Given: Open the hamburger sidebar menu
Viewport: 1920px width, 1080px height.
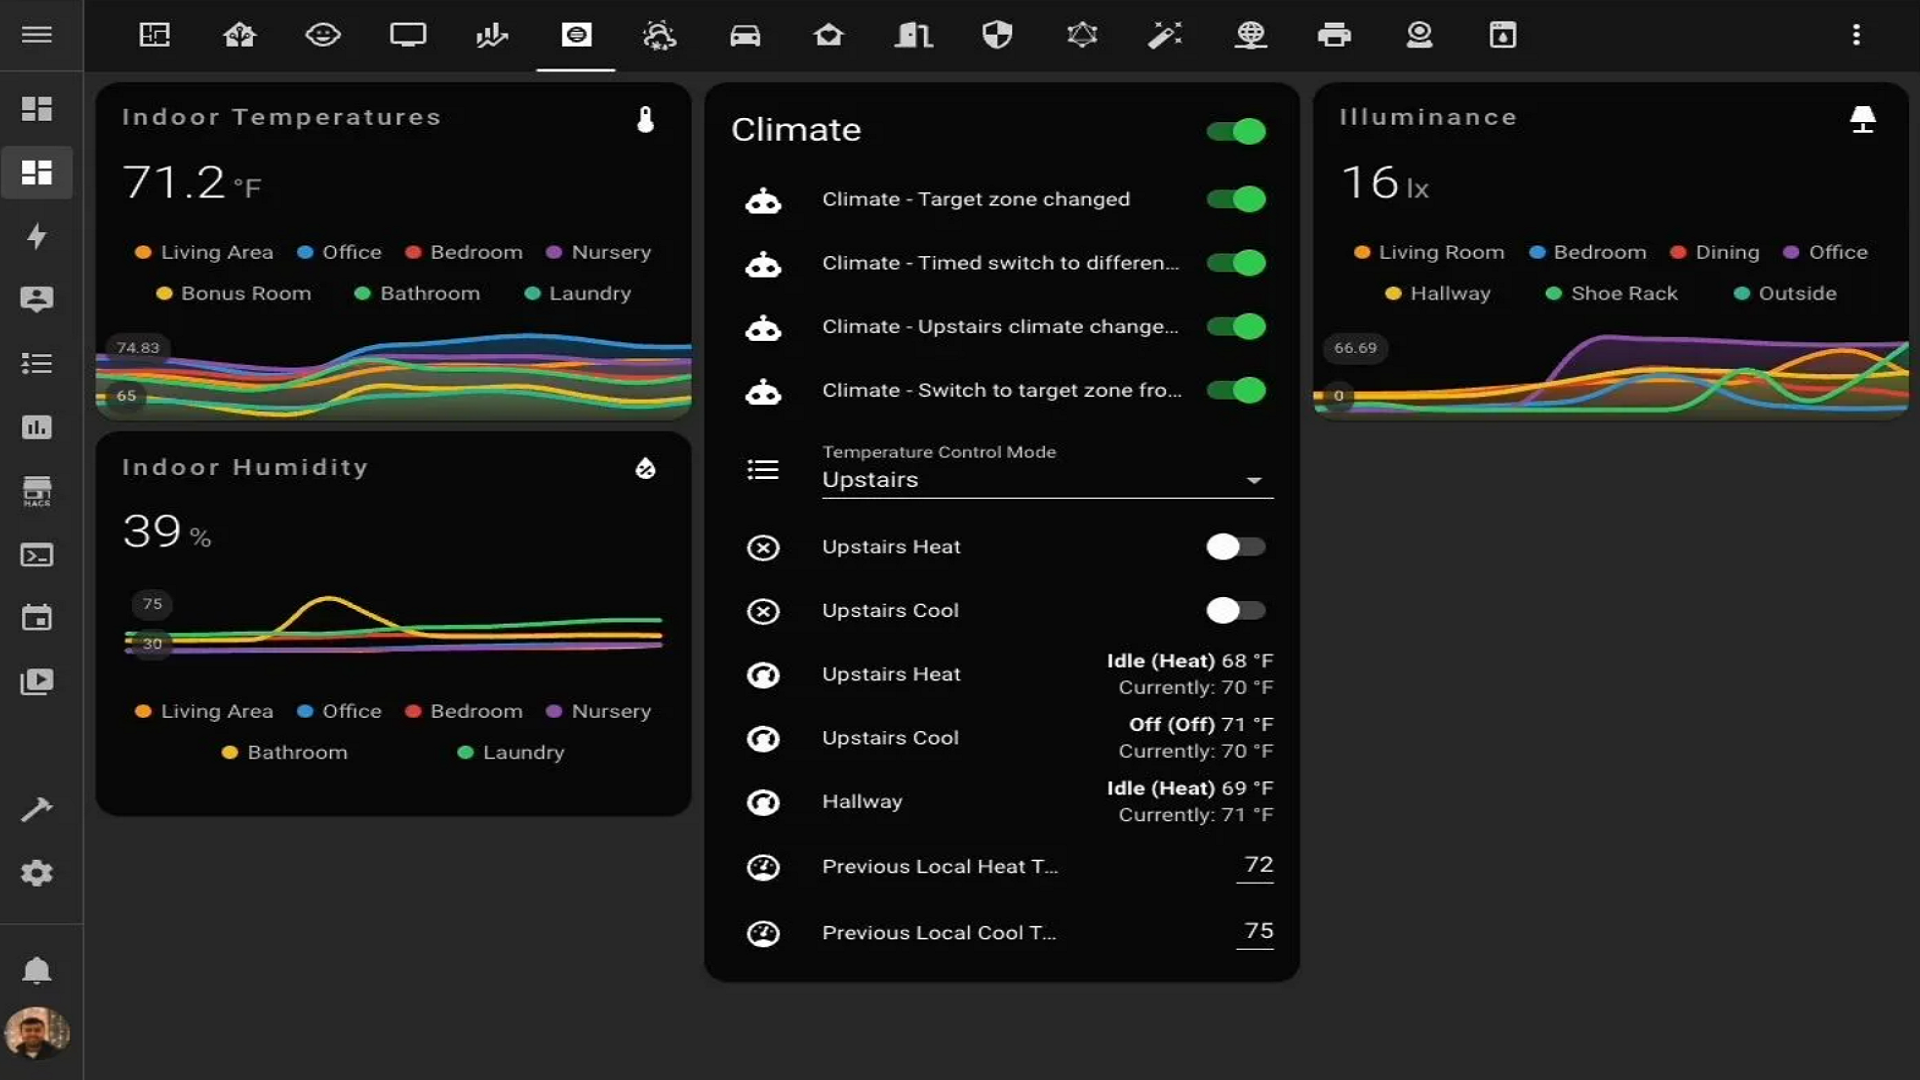Looking at the screenshot, I should pos(37,35).
